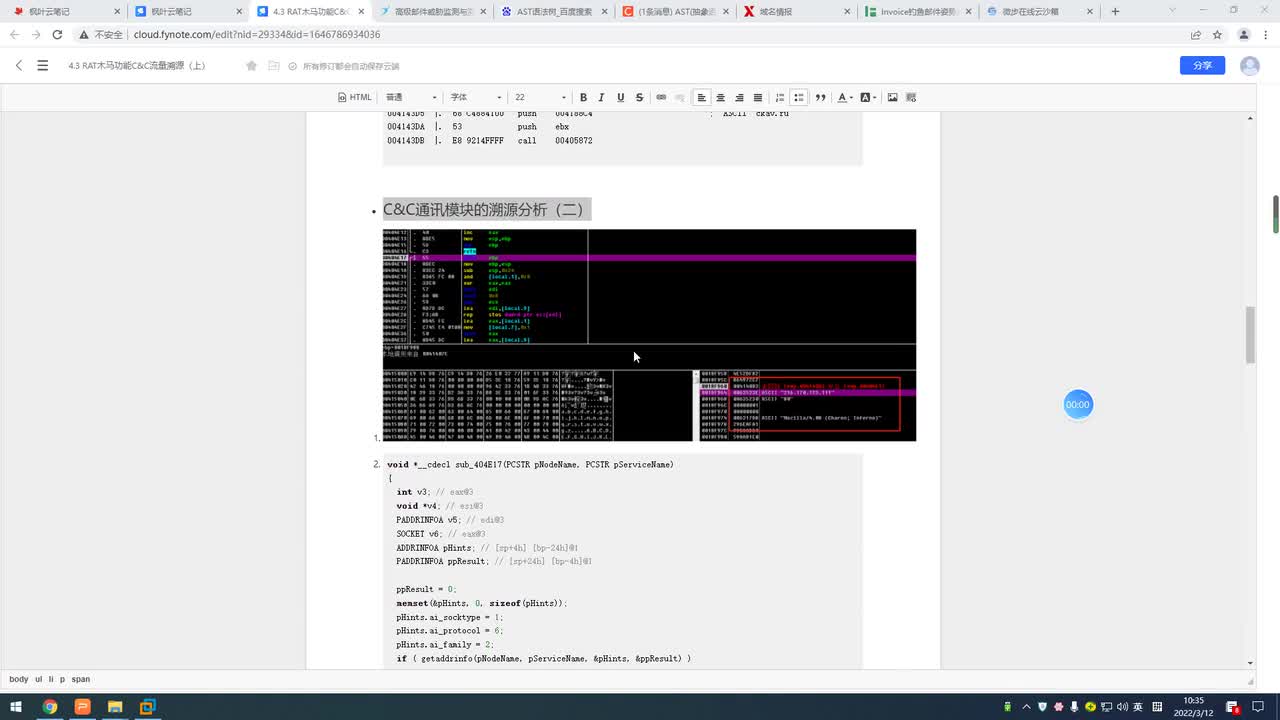Insert an image into the note
This screenshot has width=1280, height=720.
(892, 97)
